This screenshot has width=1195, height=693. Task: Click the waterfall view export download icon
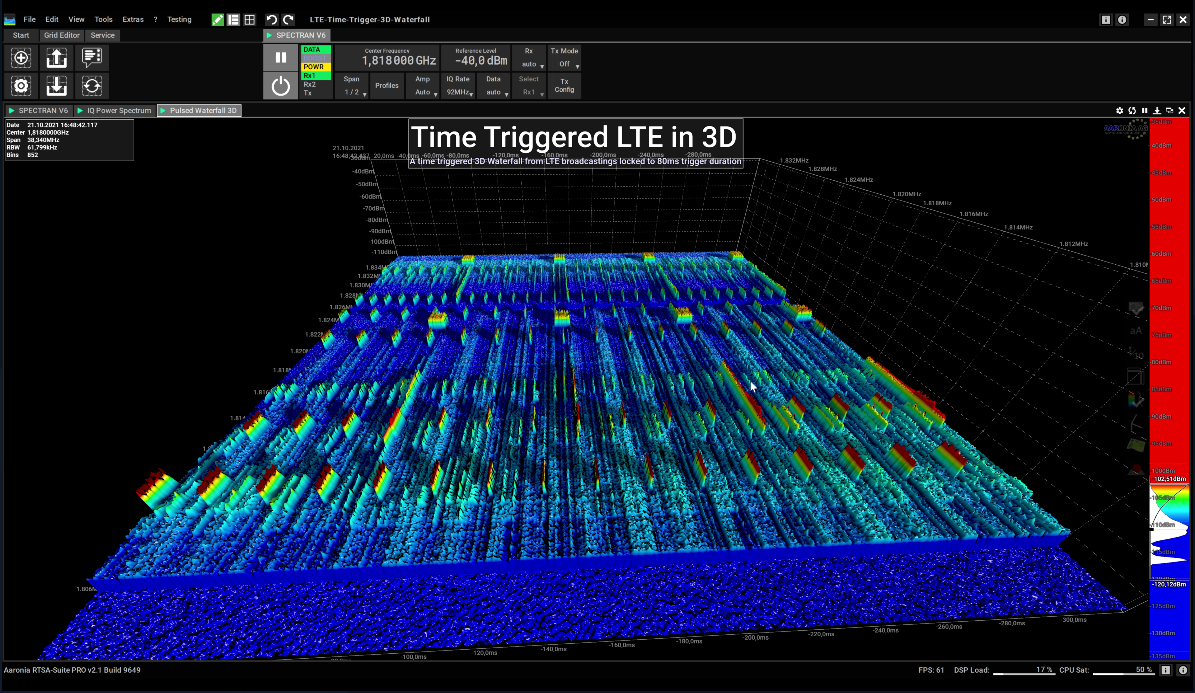point(1157,111)
